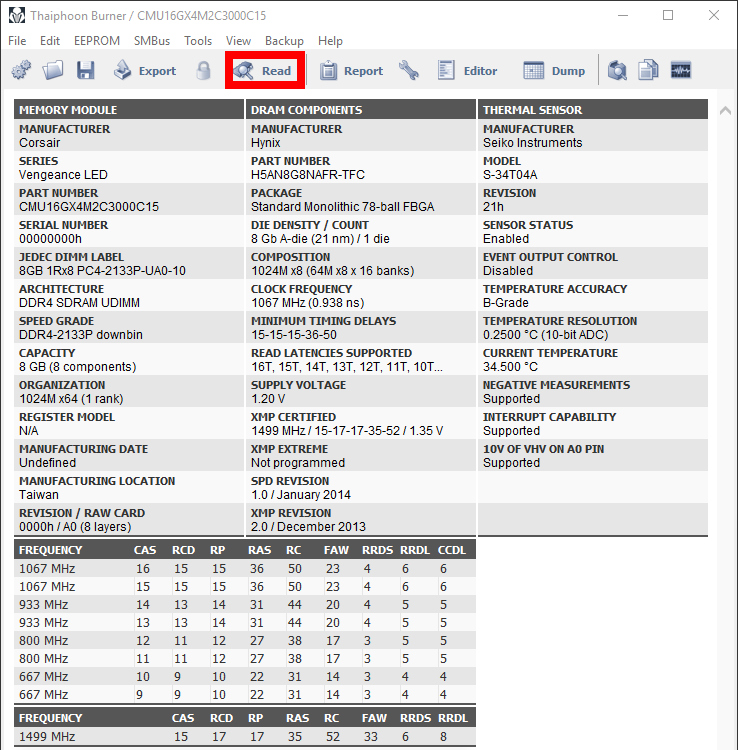Open the Report view
The width and height of the screenshot is (738, 750).
click(x=352, y=71)
